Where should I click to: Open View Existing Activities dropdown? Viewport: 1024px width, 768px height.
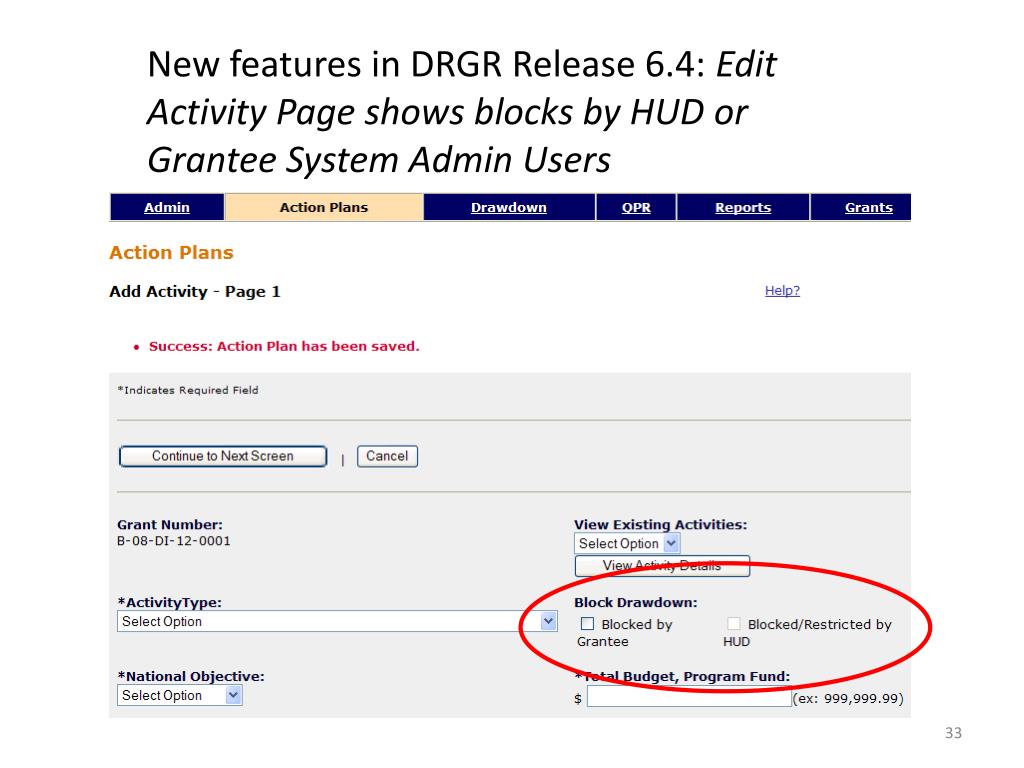(x=628, y=543)
